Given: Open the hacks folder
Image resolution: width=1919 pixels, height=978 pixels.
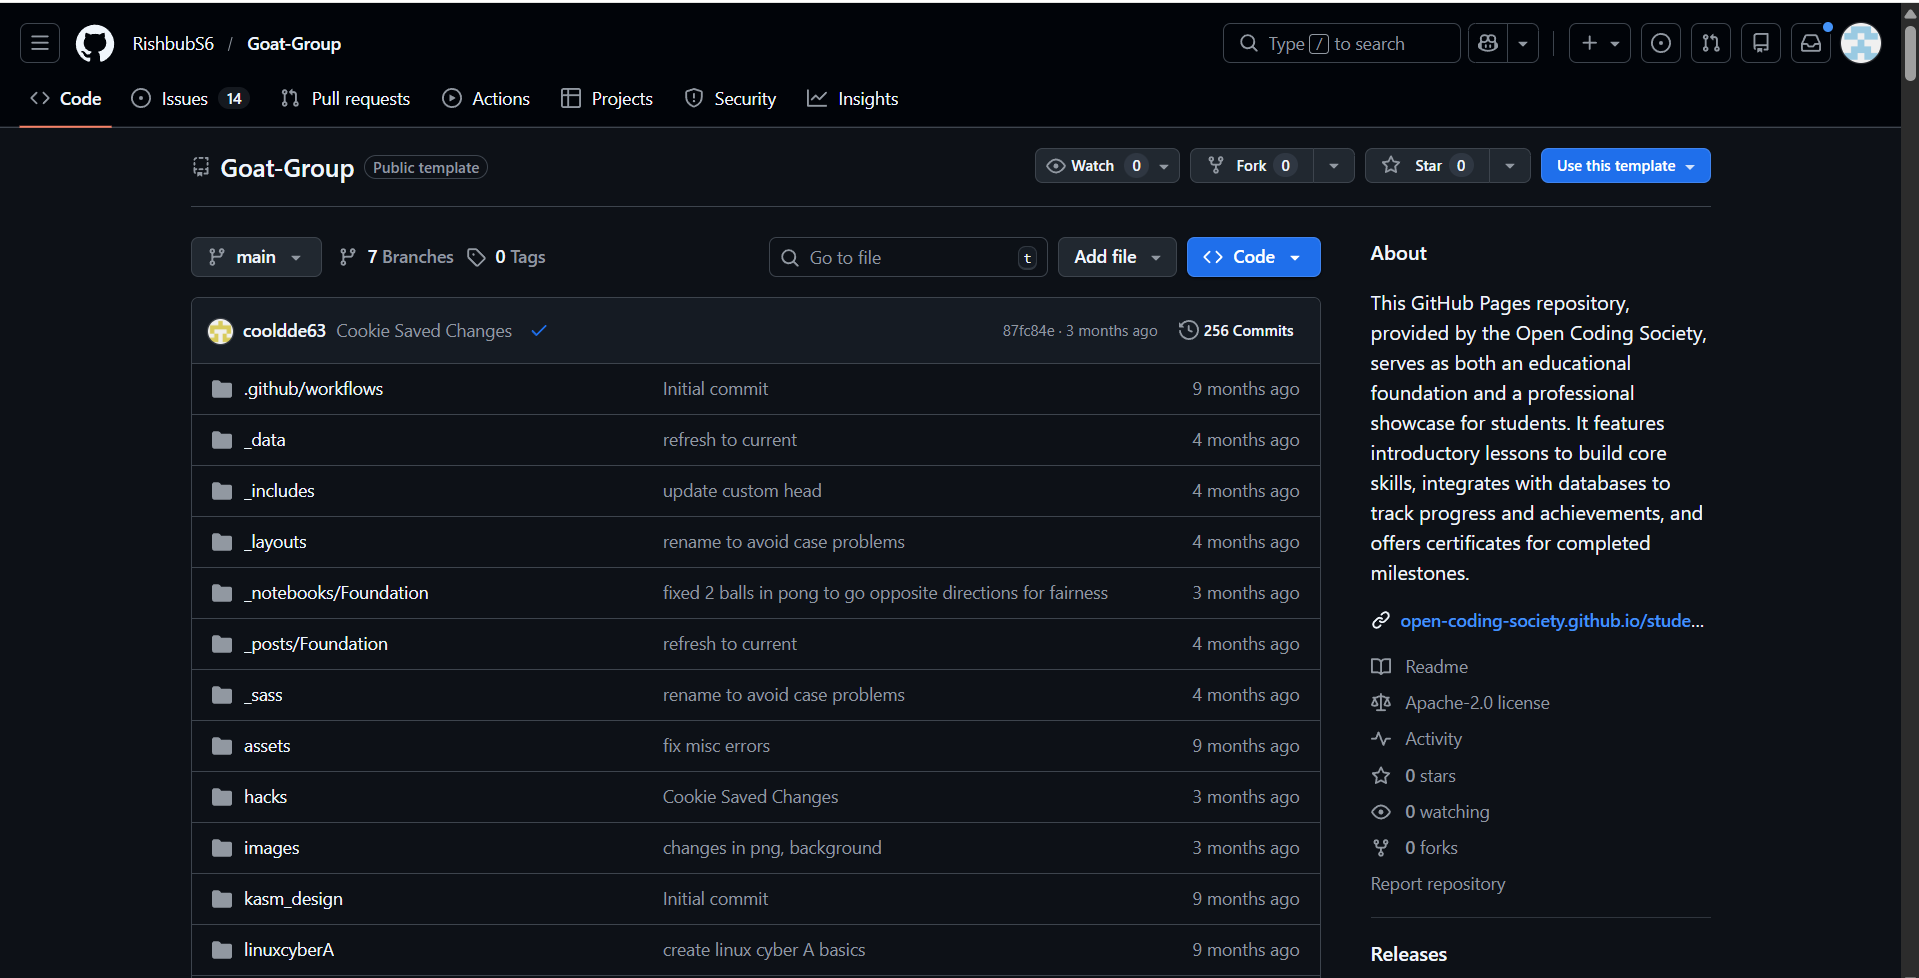Looking at the screenshot, I should [265, 797].
